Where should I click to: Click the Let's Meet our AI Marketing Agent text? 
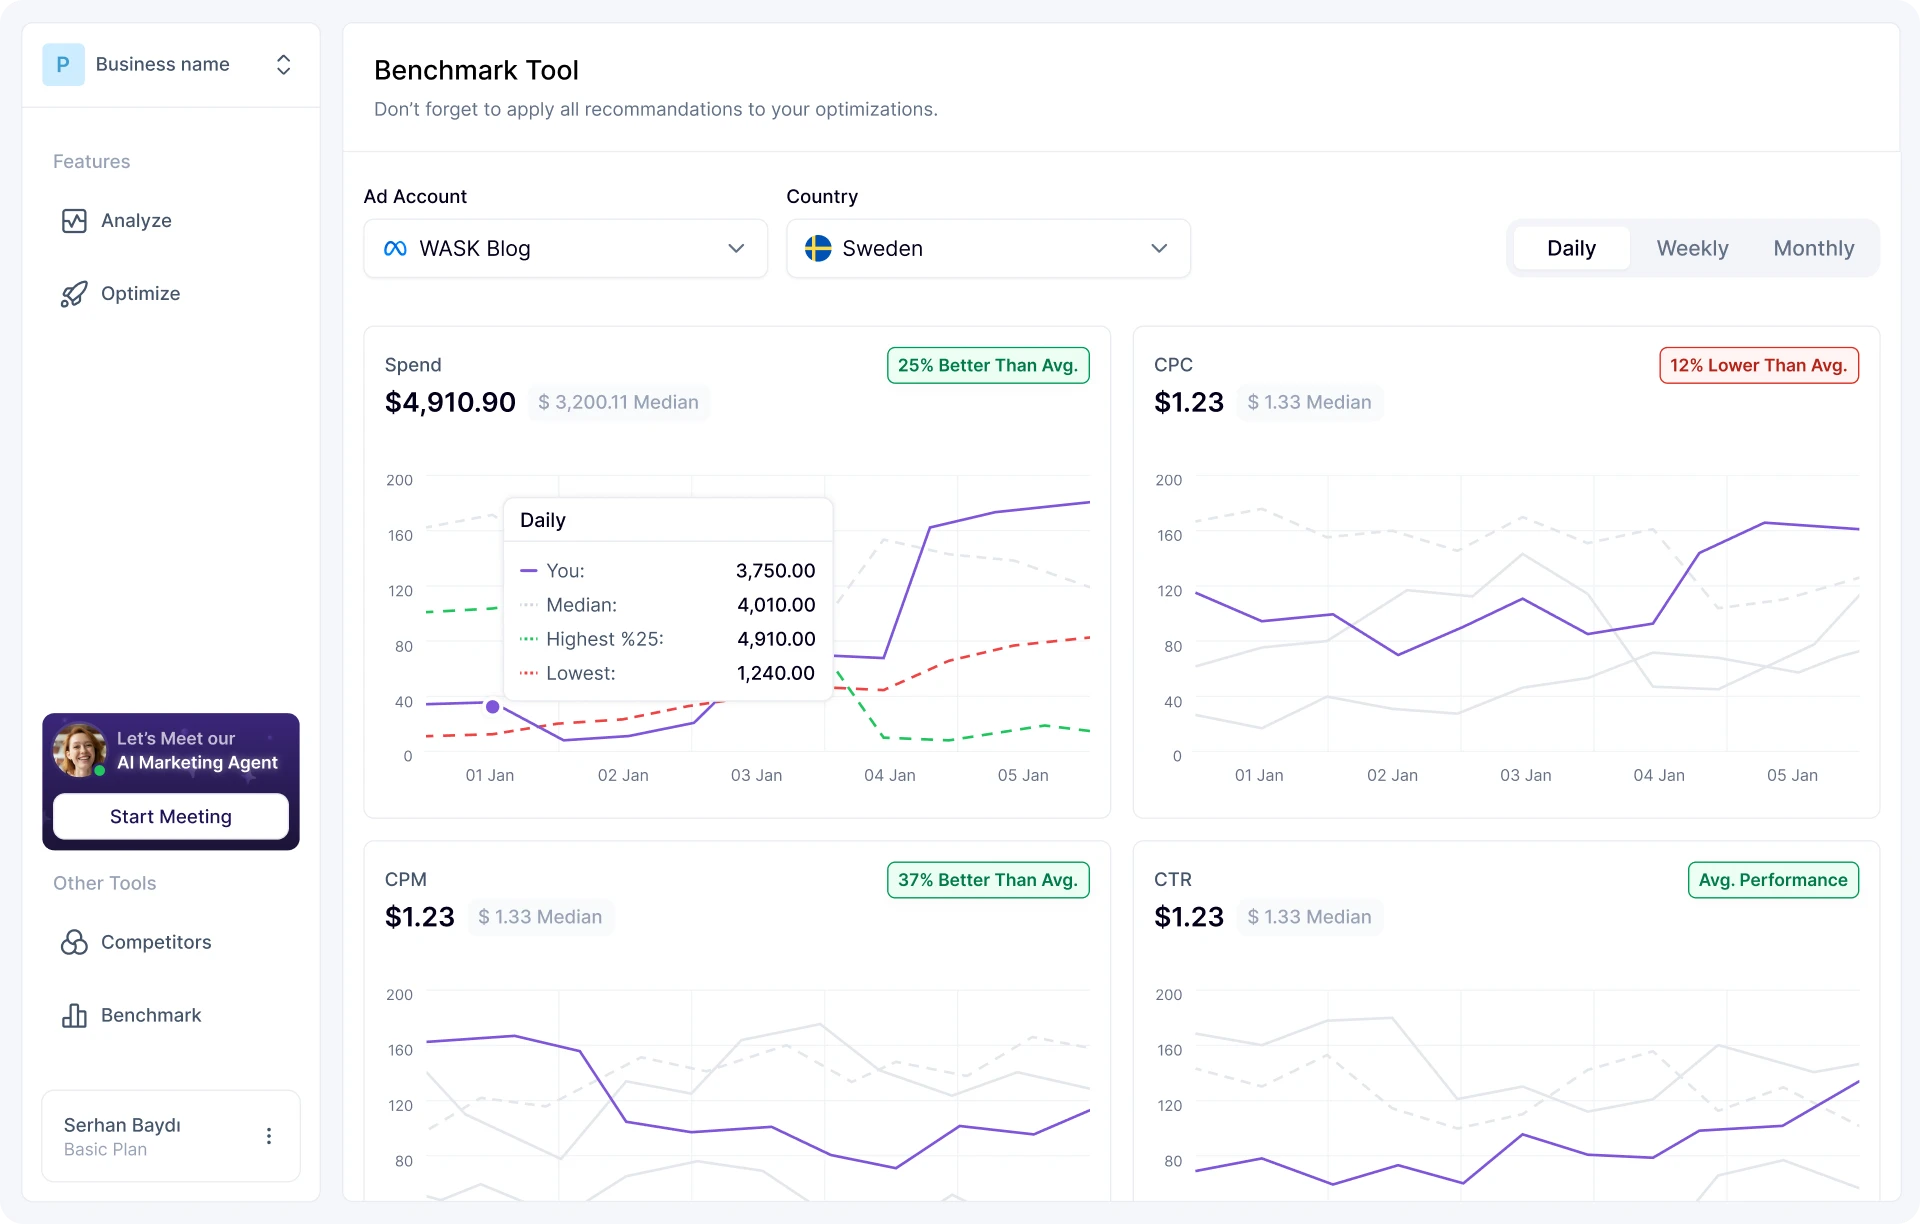click(x=197, y=751)
